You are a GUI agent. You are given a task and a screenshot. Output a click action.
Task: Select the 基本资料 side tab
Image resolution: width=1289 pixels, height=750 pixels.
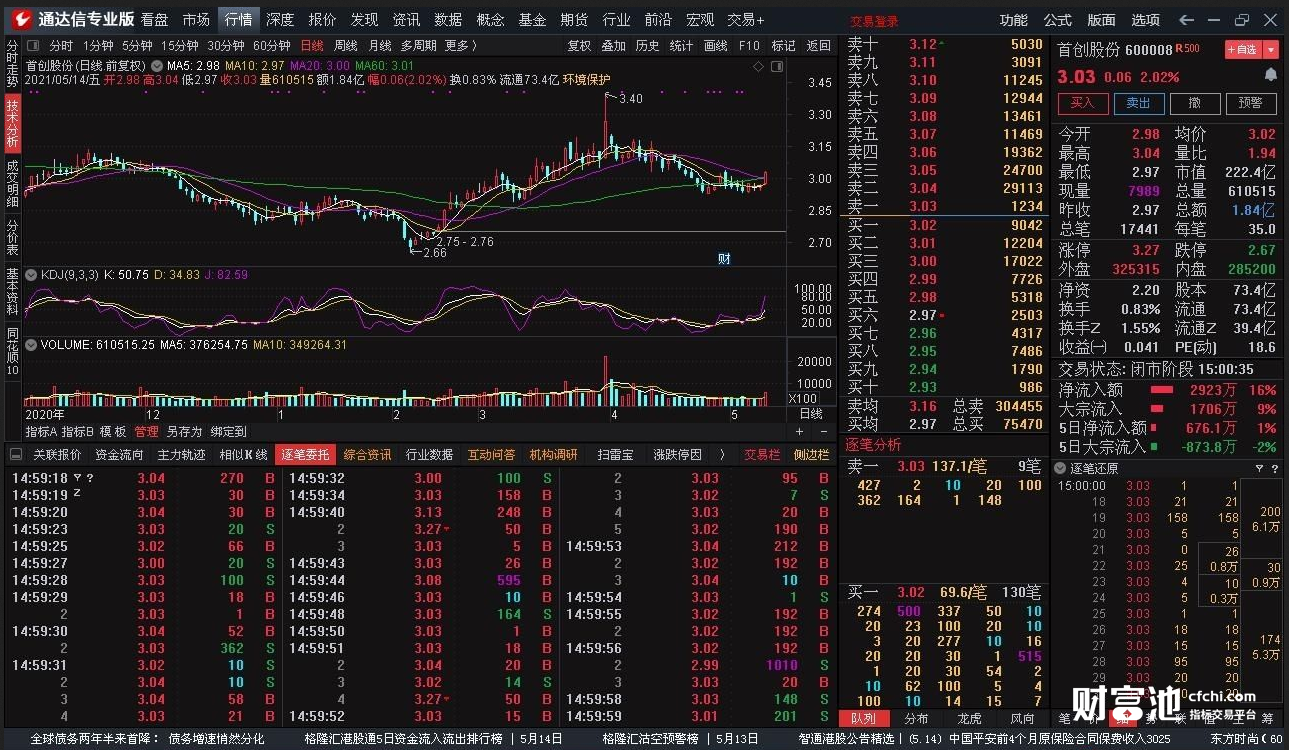12,293
